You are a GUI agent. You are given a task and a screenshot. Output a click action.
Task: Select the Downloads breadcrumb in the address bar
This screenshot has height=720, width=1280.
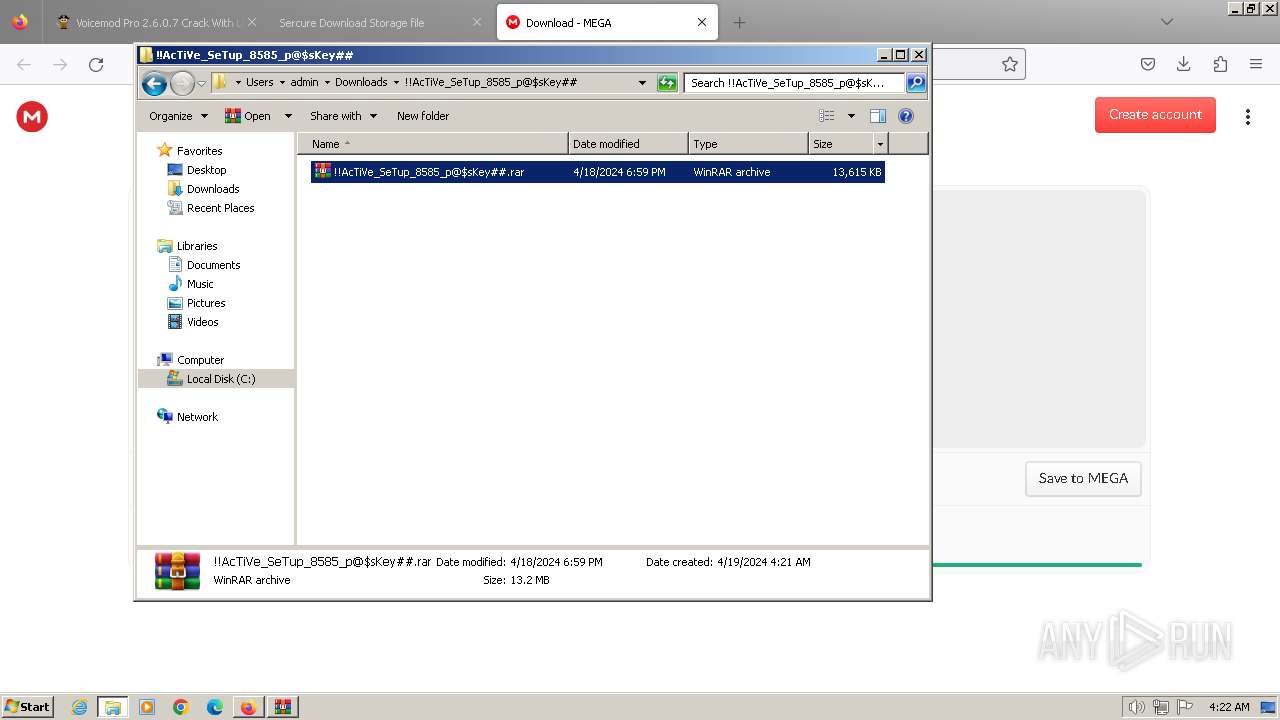[x=361, y=82]
